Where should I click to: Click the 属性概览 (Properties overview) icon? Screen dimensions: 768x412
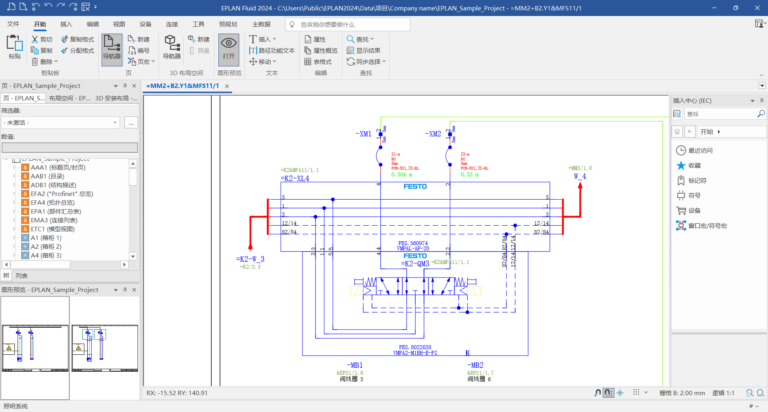pyautogui.click(x=308, y=50)
